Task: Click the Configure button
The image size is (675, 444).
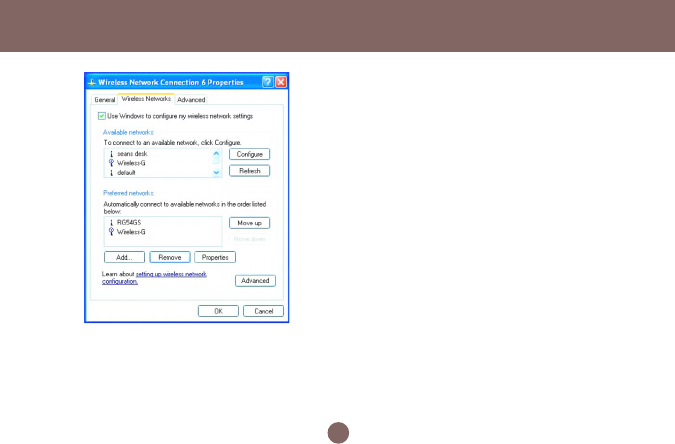Action: coord(249,154)
